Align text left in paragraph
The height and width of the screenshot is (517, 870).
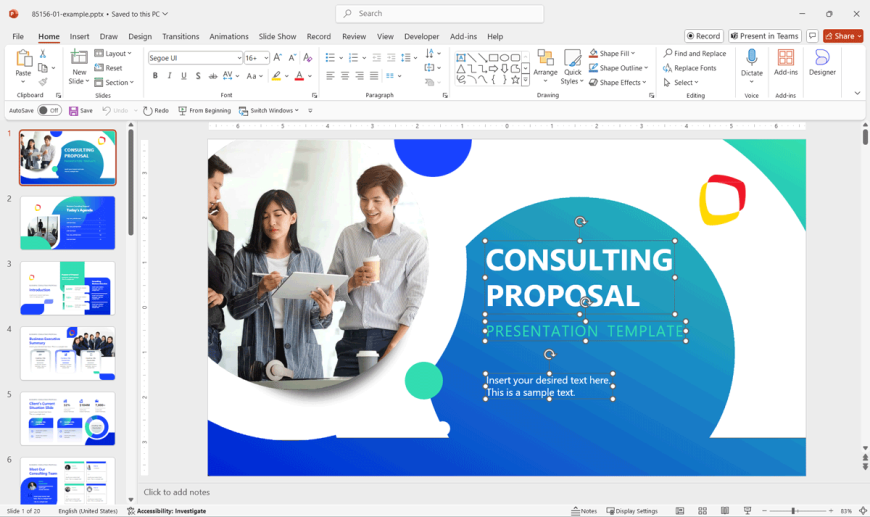click(x=331, y=75)
